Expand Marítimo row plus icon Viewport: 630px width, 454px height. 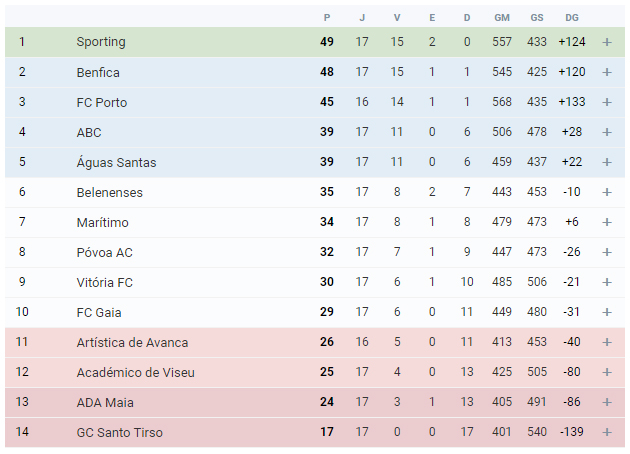click(607, 222)
